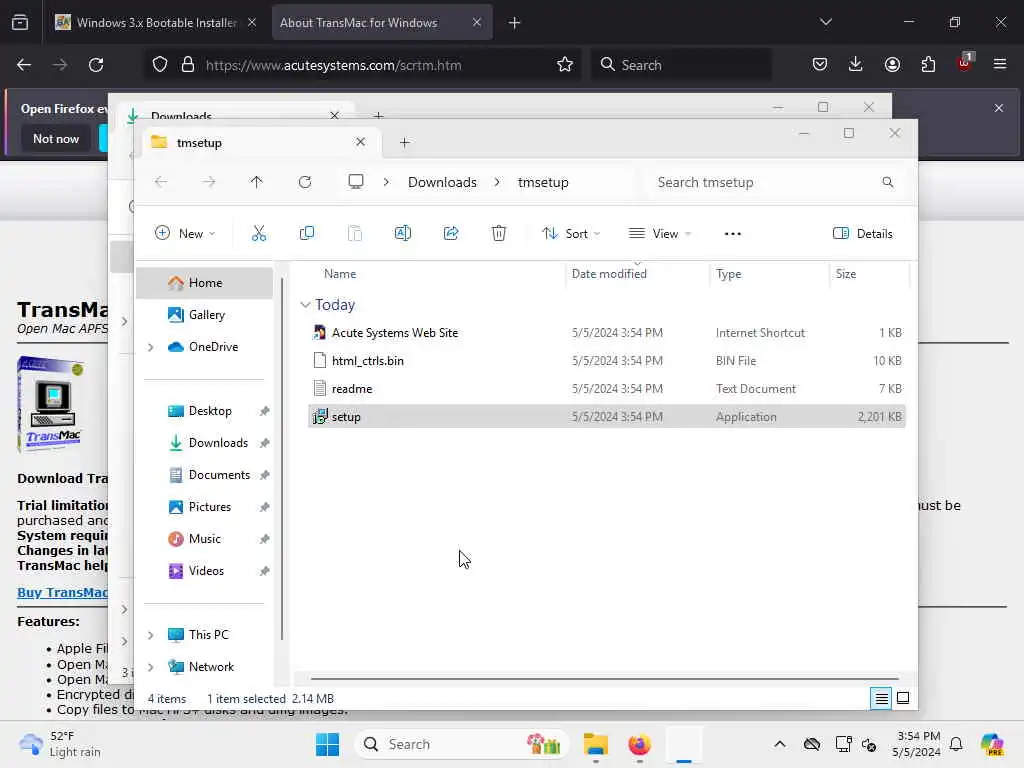Reload the Firefox page
The width and height of the screenshot is (1024, 768).
pos(96,64)
